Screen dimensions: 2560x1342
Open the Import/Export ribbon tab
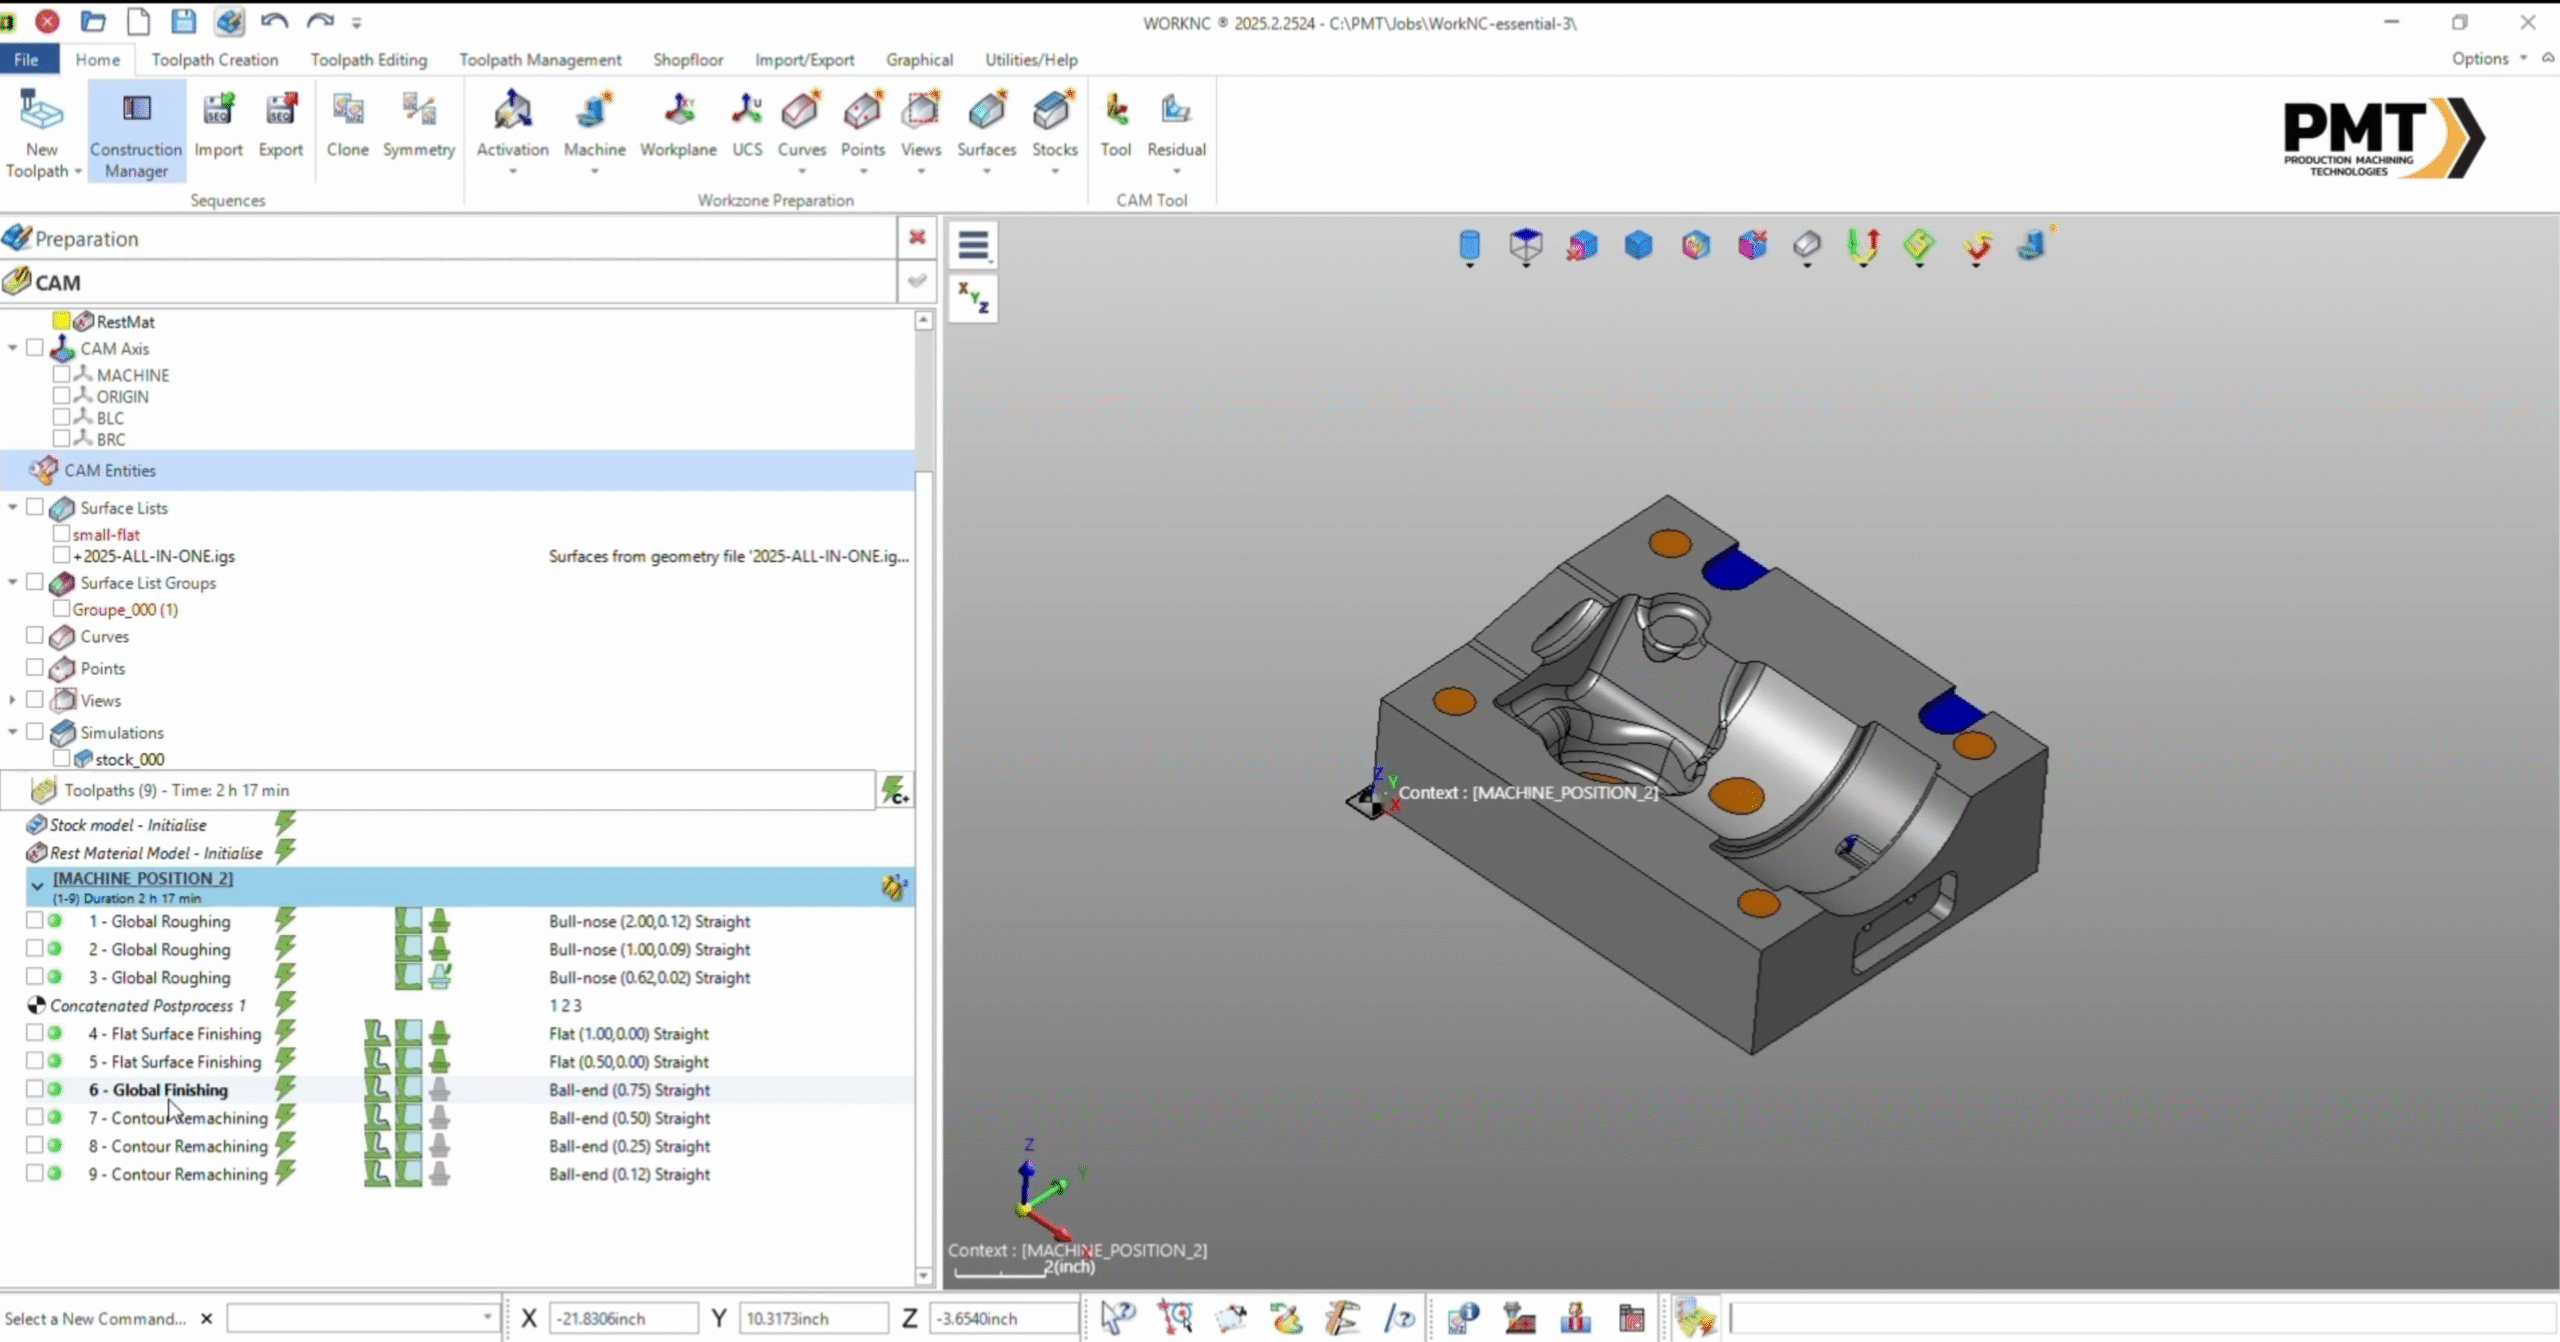point(804,59)
